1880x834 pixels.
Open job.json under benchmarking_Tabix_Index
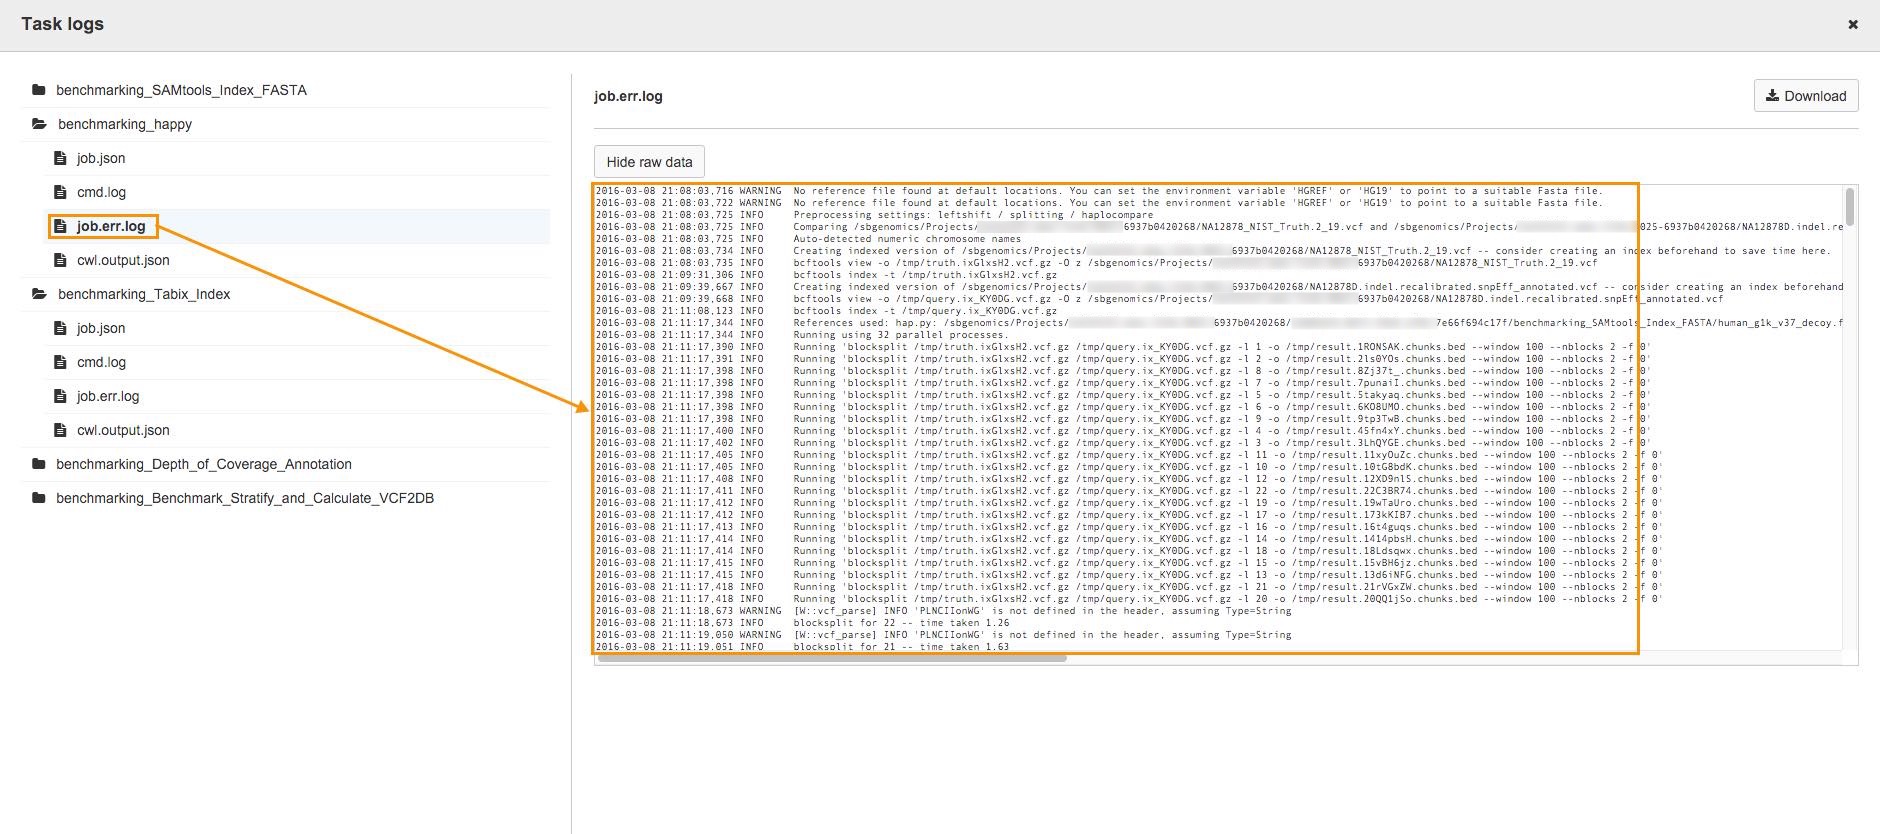tap(101, 328)
